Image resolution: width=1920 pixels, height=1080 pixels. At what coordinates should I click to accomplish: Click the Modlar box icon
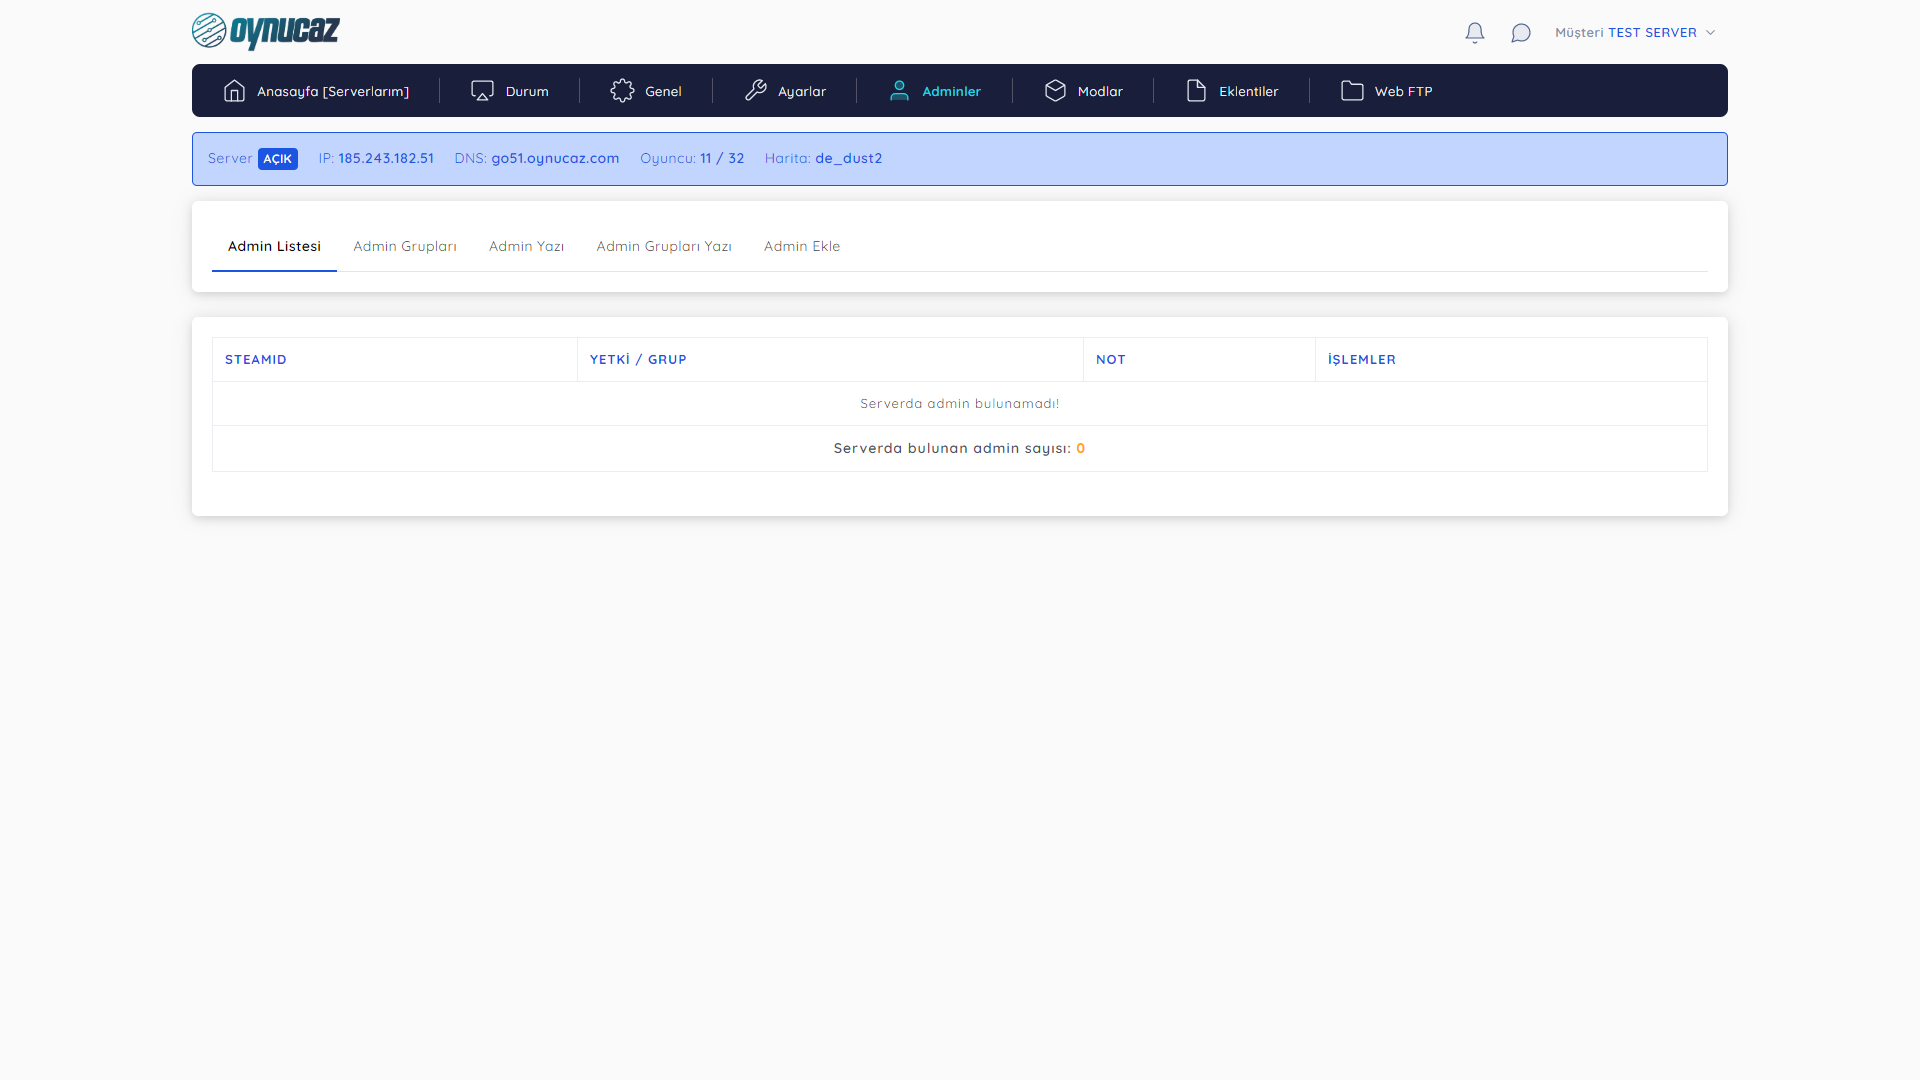(1055, 91)
